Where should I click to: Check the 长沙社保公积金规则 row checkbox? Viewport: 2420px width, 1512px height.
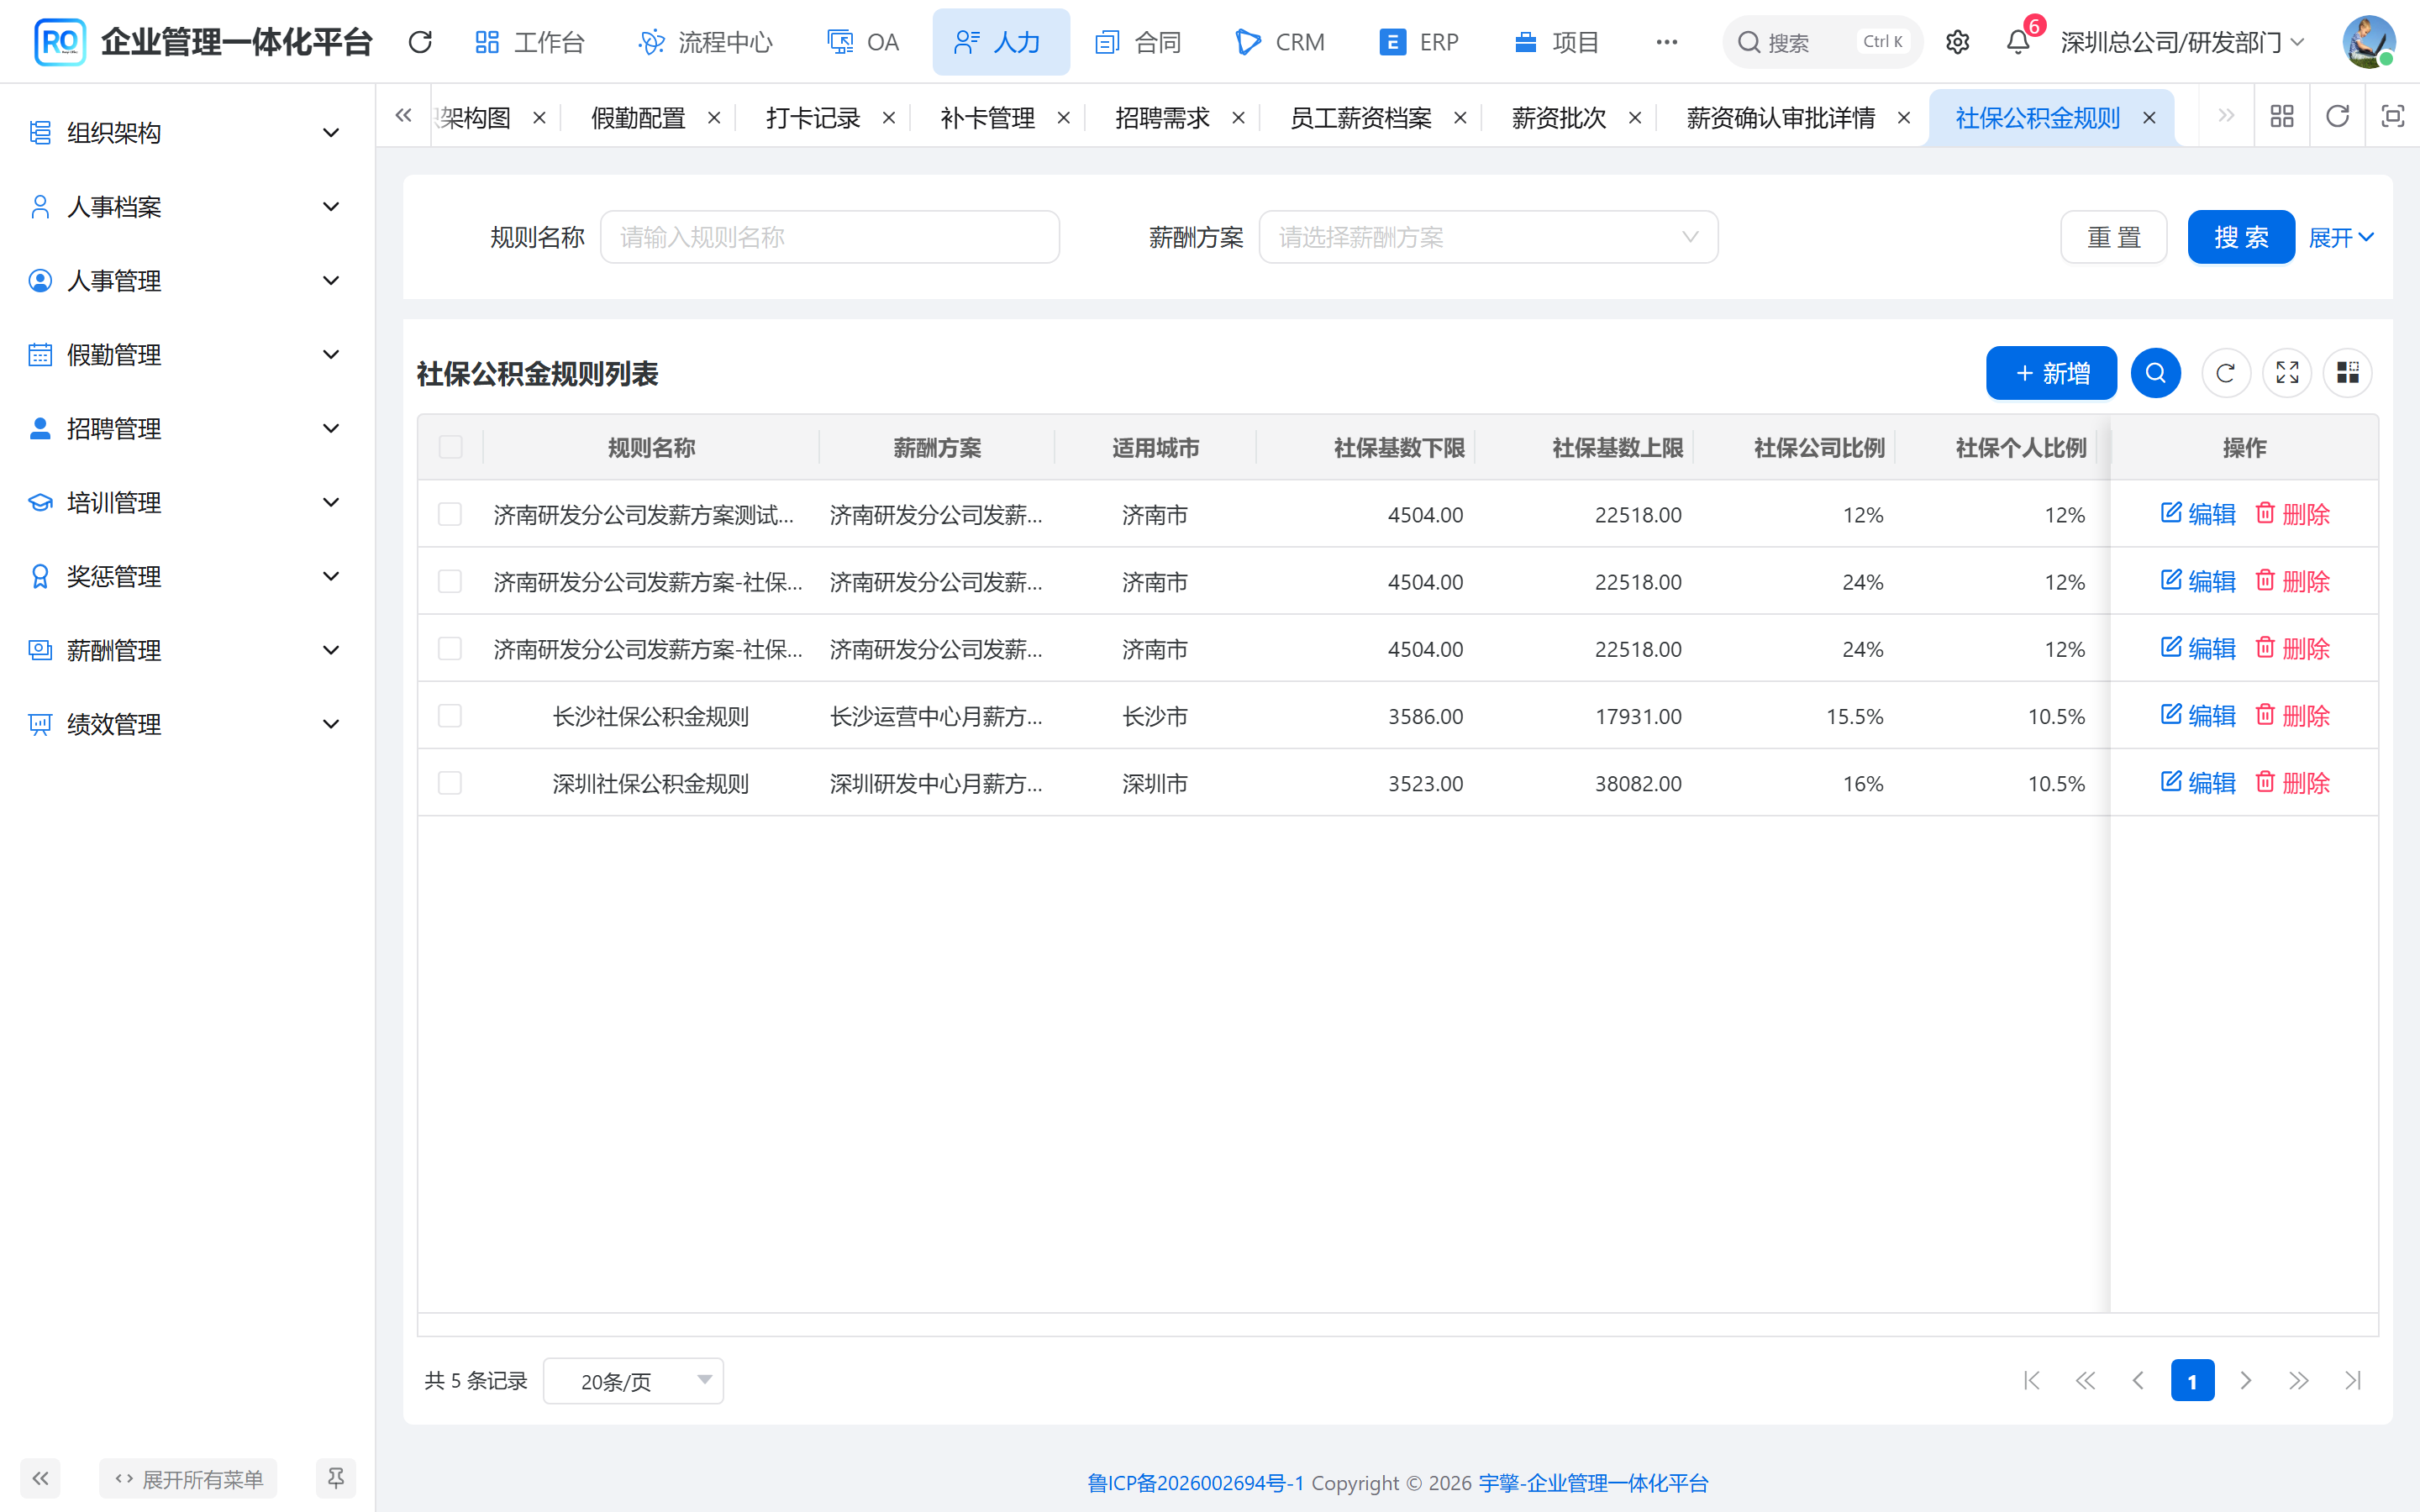point(450,716)
